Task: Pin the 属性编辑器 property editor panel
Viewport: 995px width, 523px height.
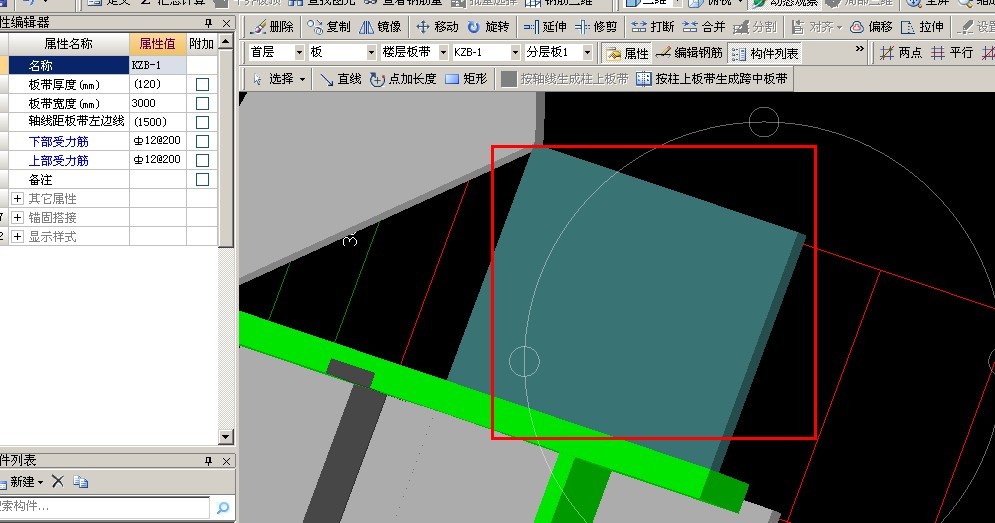Action: tap(208, 23)
